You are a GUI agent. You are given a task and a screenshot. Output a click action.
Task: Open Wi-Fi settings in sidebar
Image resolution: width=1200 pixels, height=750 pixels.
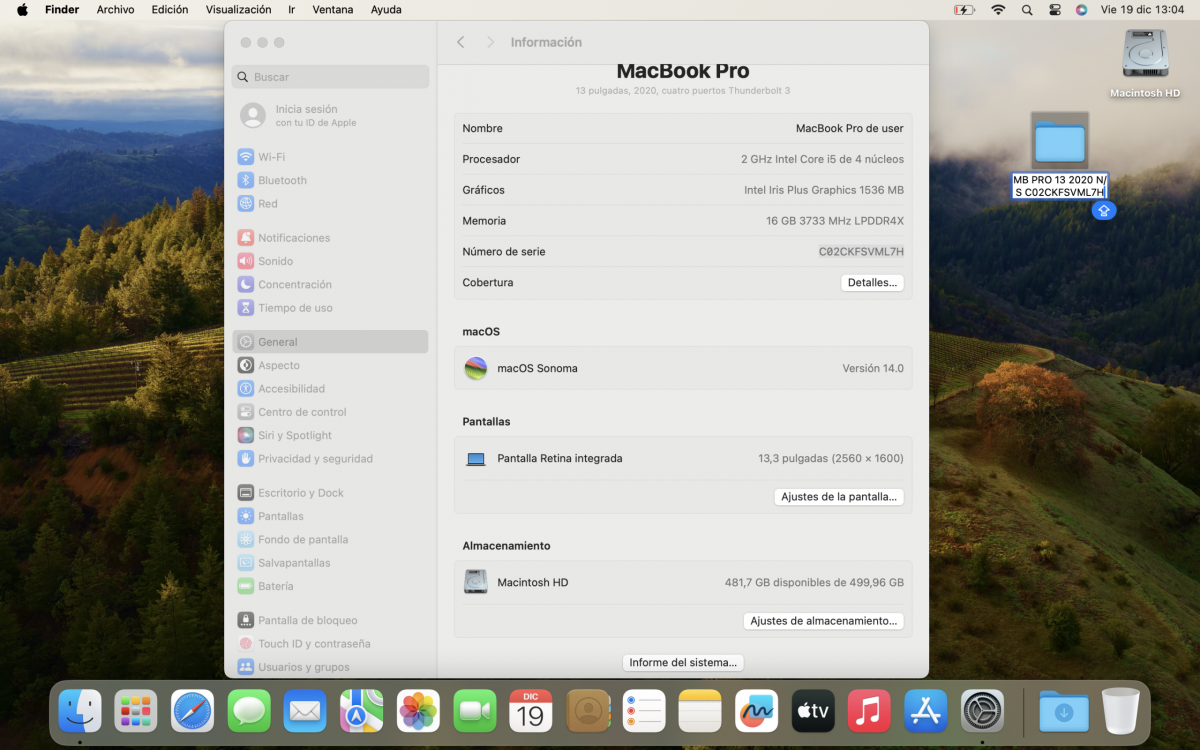(270, 157)
